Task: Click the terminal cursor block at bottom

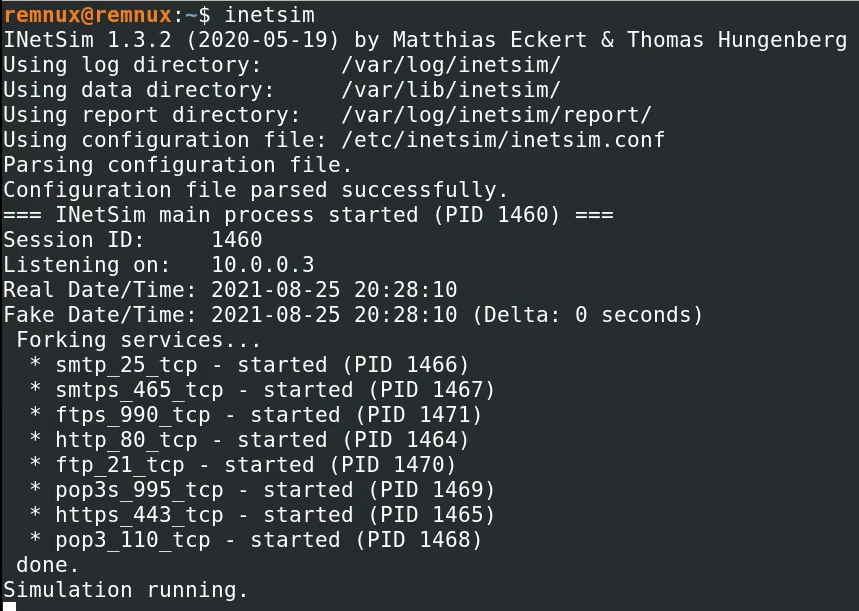Action: point(9,605)
